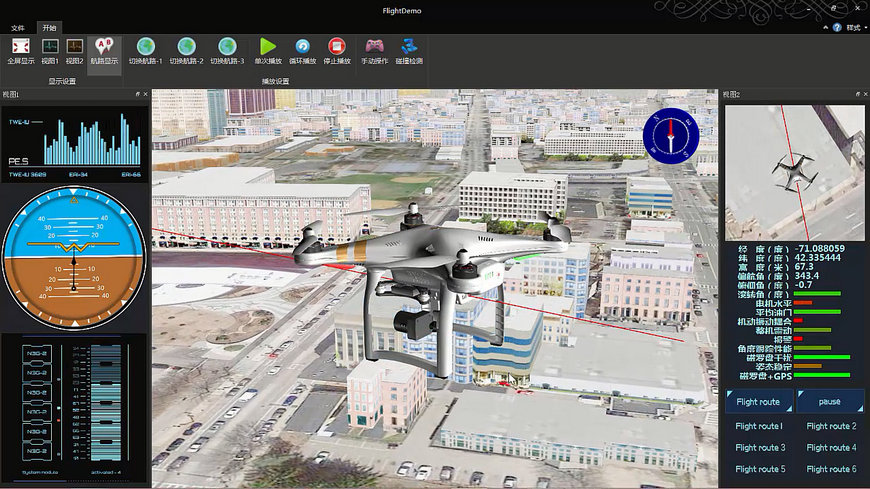Click the pause button
The width and height of the screenshot is (870, 489).
(x=830, y=401)
